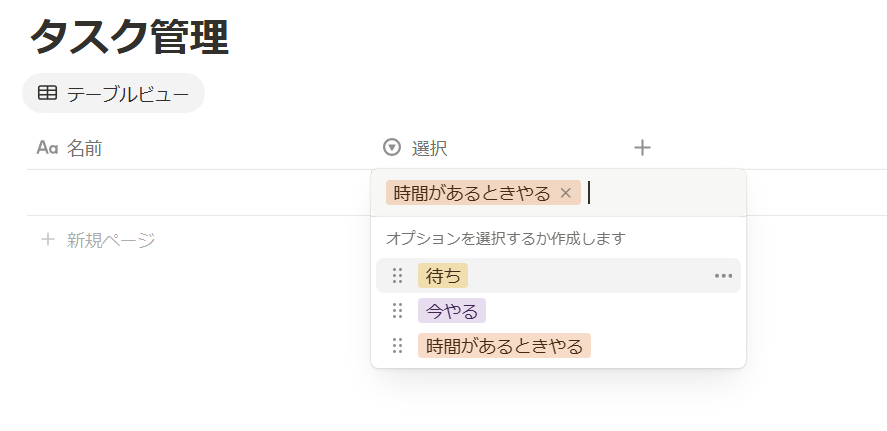Select the 待ち option tag
Viewport: 887px width, 431px height.
tap(443, 276)
